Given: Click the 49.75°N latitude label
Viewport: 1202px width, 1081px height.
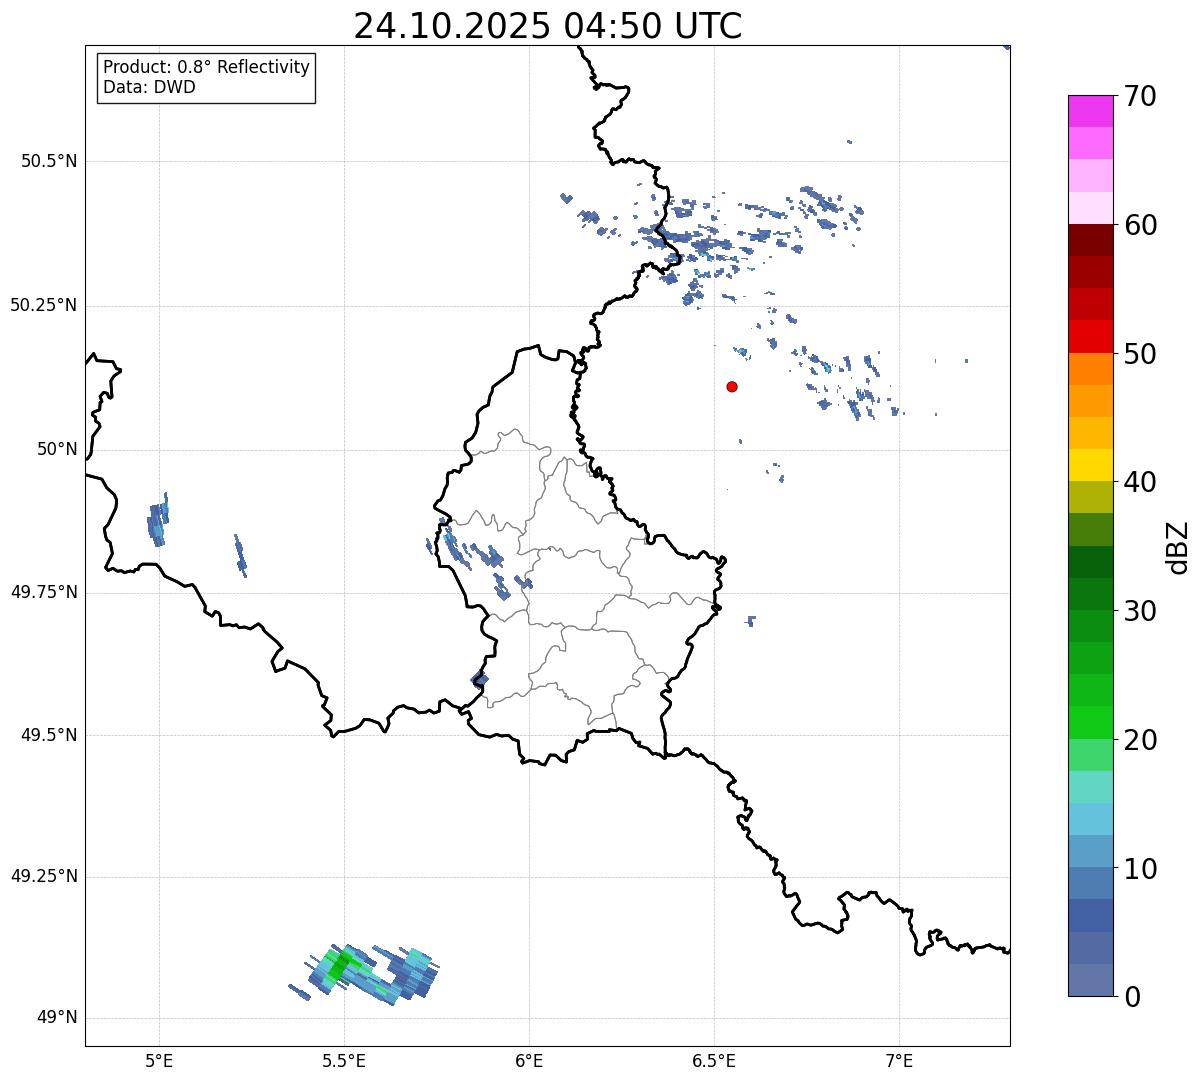Looking at the screenshot, I should click(x=44, y=592).
